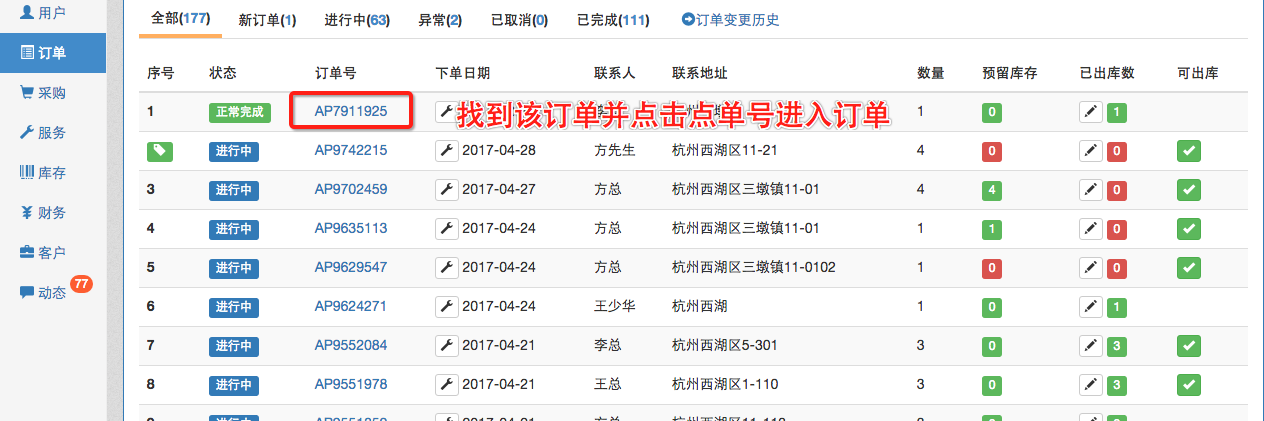Click pencil edit icon in AP7911925 row
The image size is (1264, 421).
(1091, 112)
